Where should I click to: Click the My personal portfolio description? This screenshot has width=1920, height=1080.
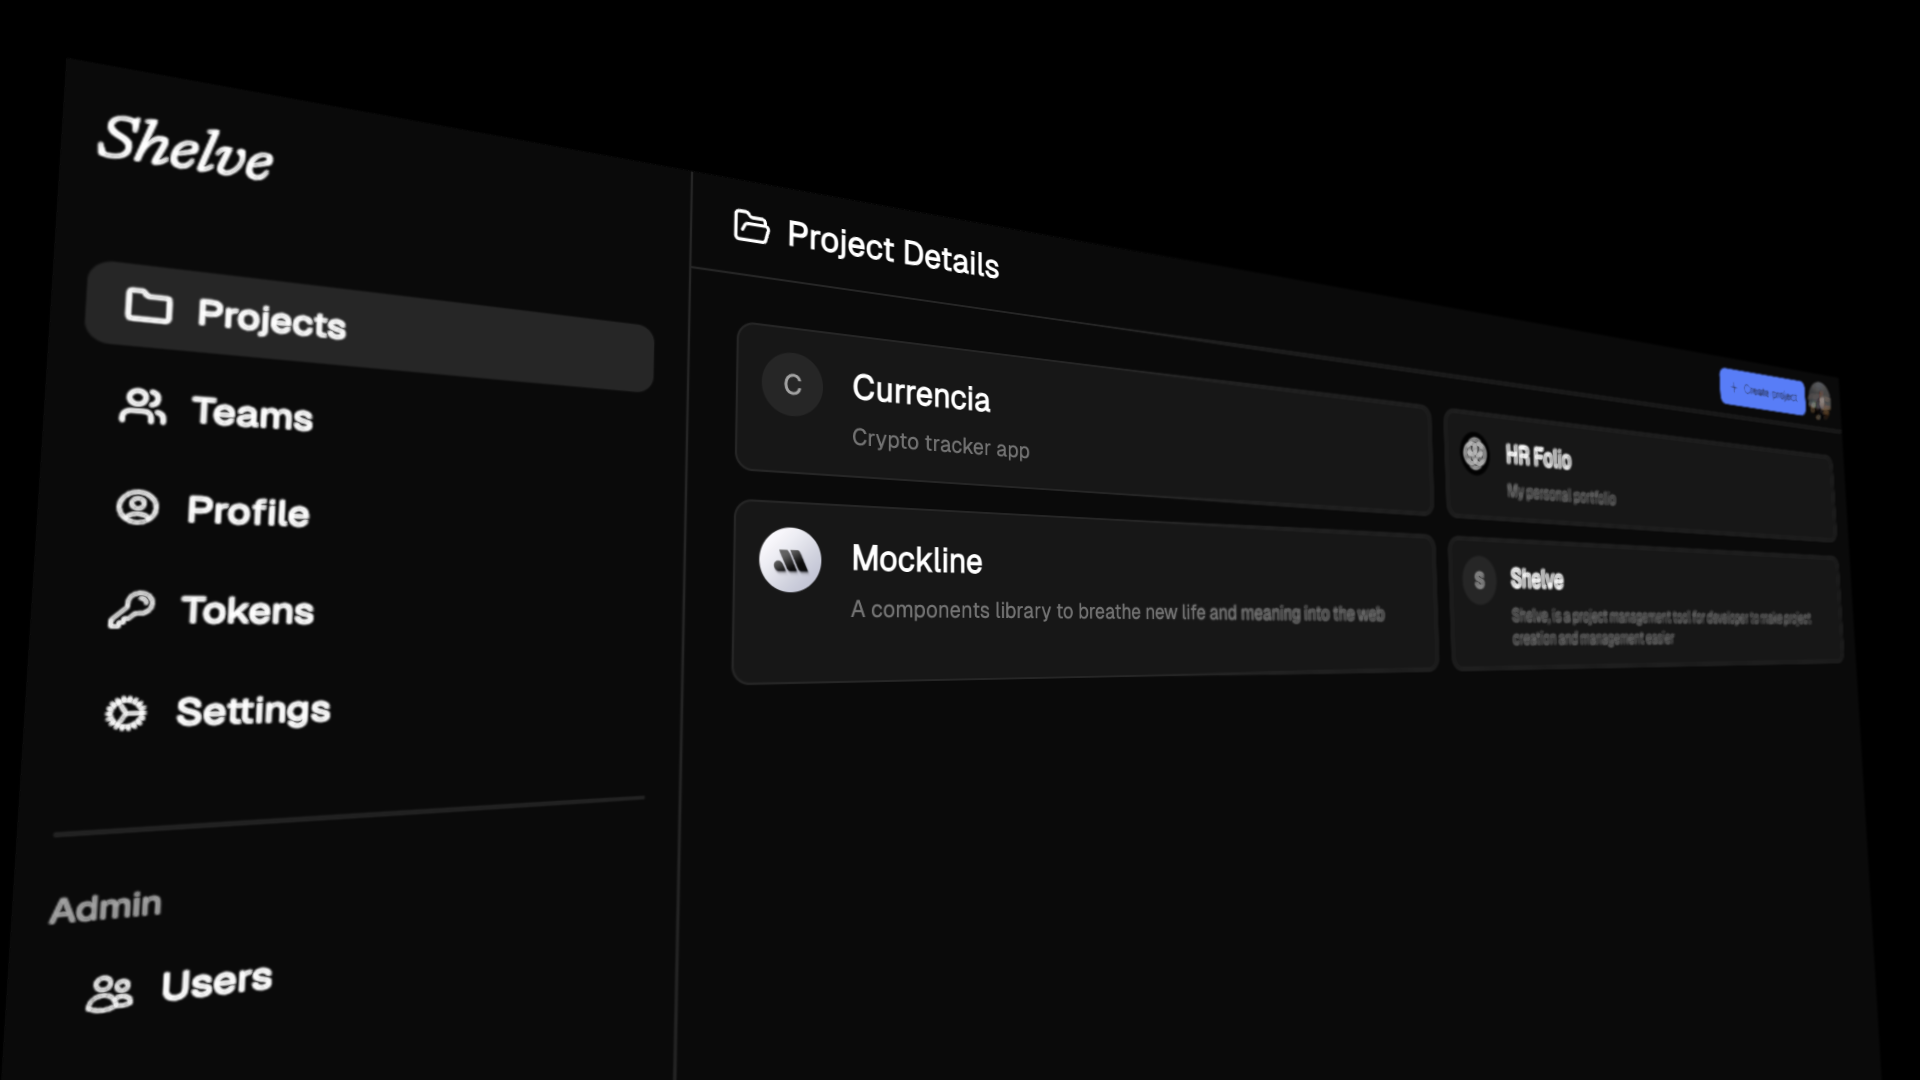coord(1561,494)
